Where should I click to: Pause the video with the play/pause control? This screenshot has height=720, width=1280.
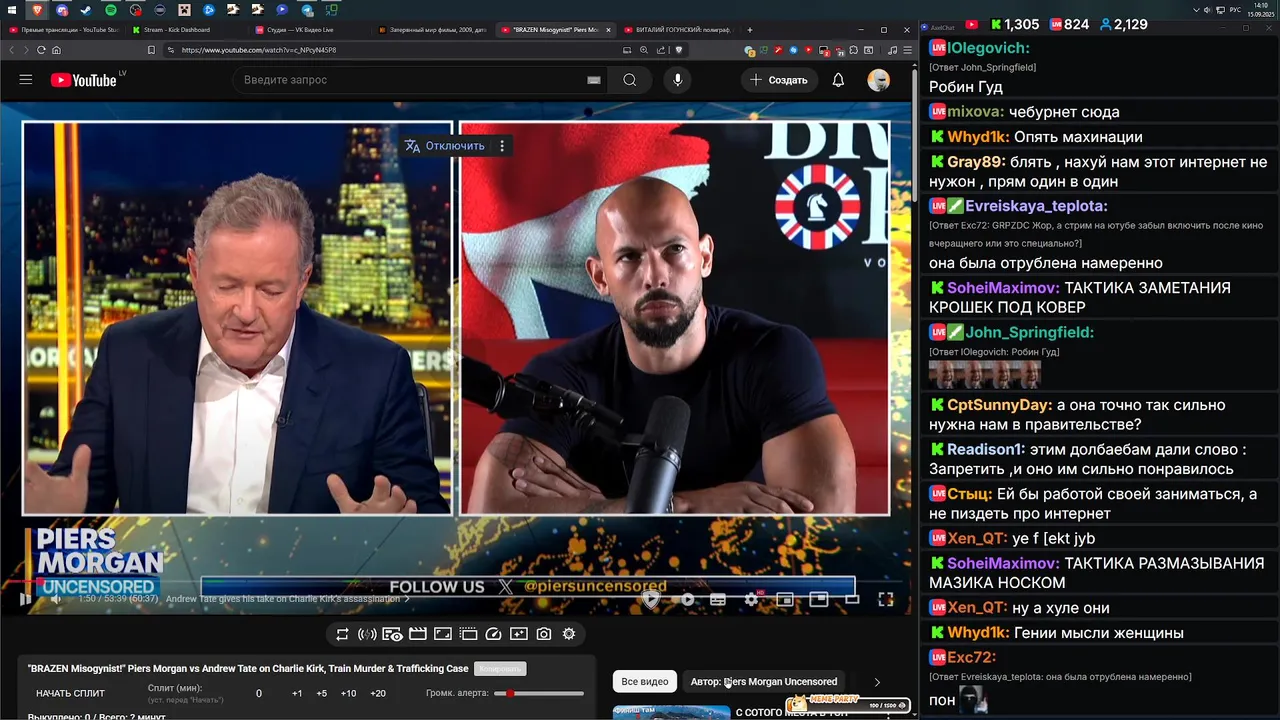pyautogui.click(x=26, y=599)
